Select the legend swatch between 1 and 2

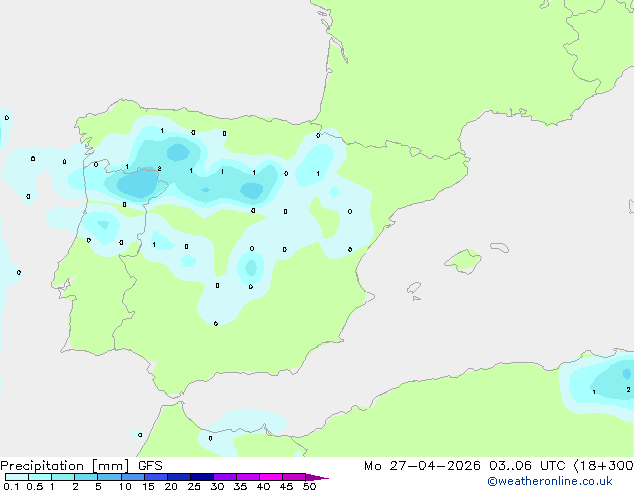pos(63,477)
